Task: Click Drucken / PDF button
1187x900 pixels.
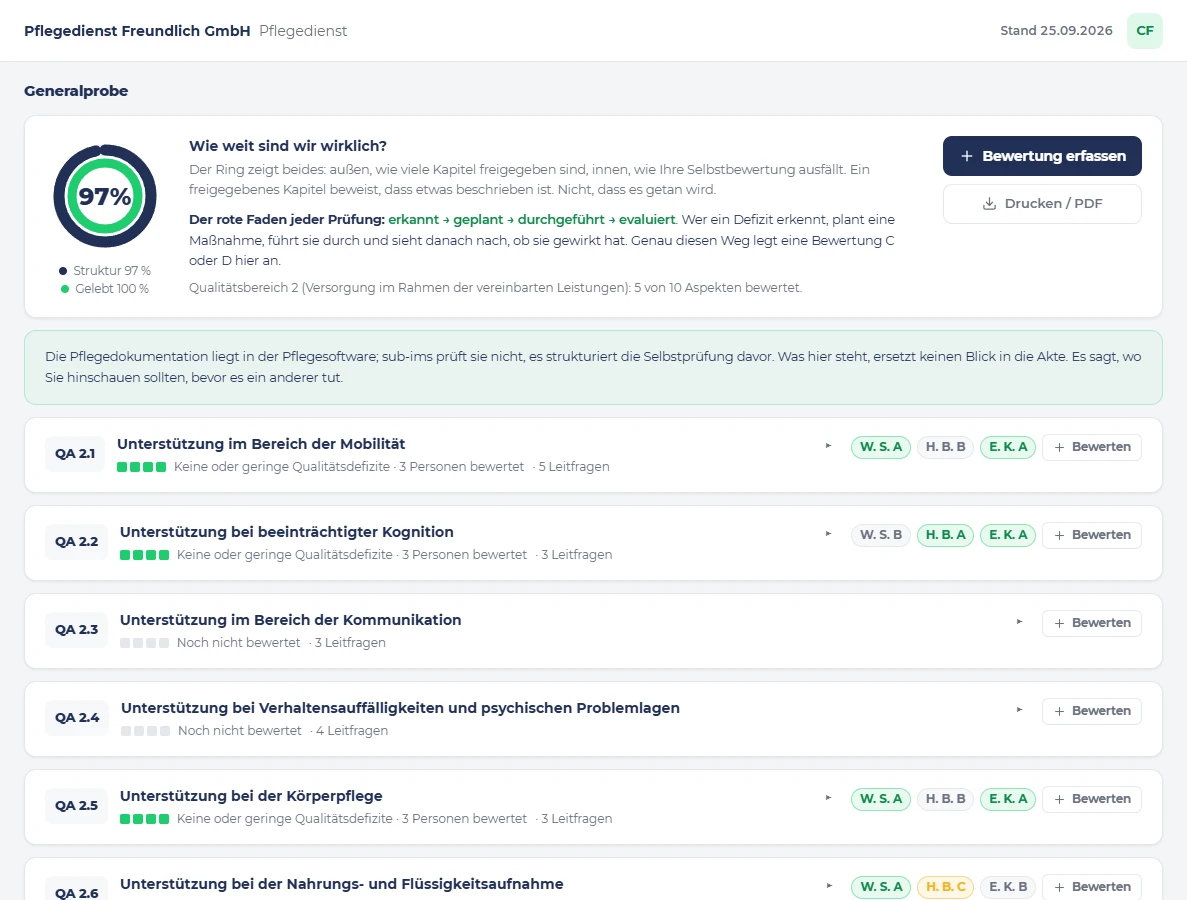Action: tap(1042, 204)
